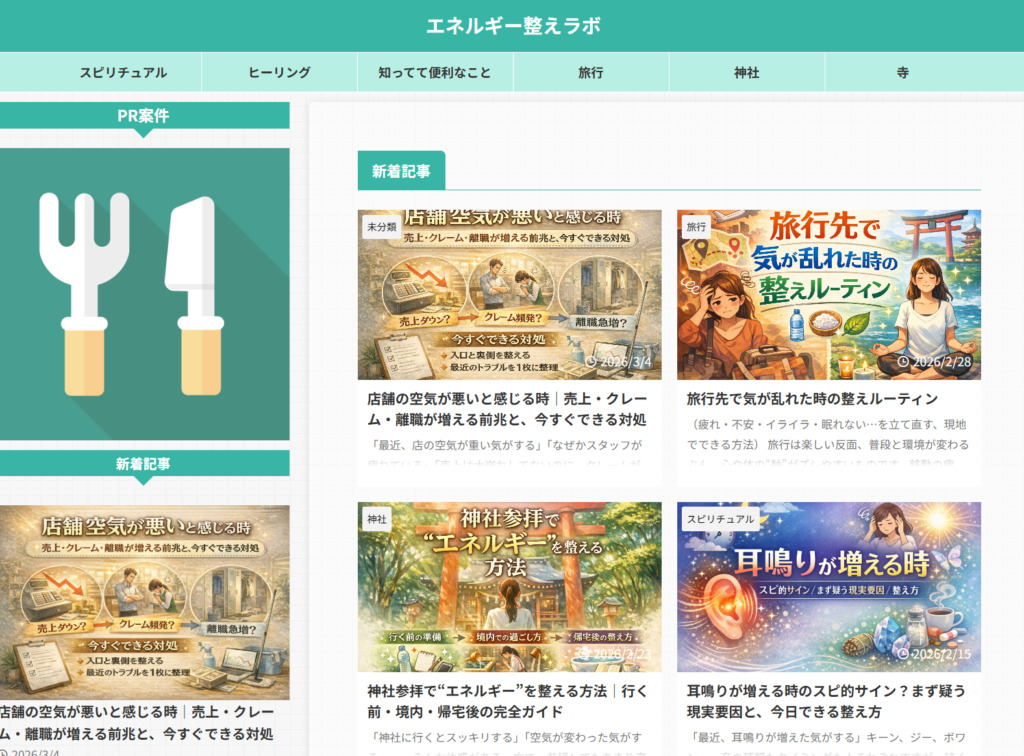The image size is (1024, 756).
Task: Open the 寺 navigation menu item
Action: click(902, 73)
